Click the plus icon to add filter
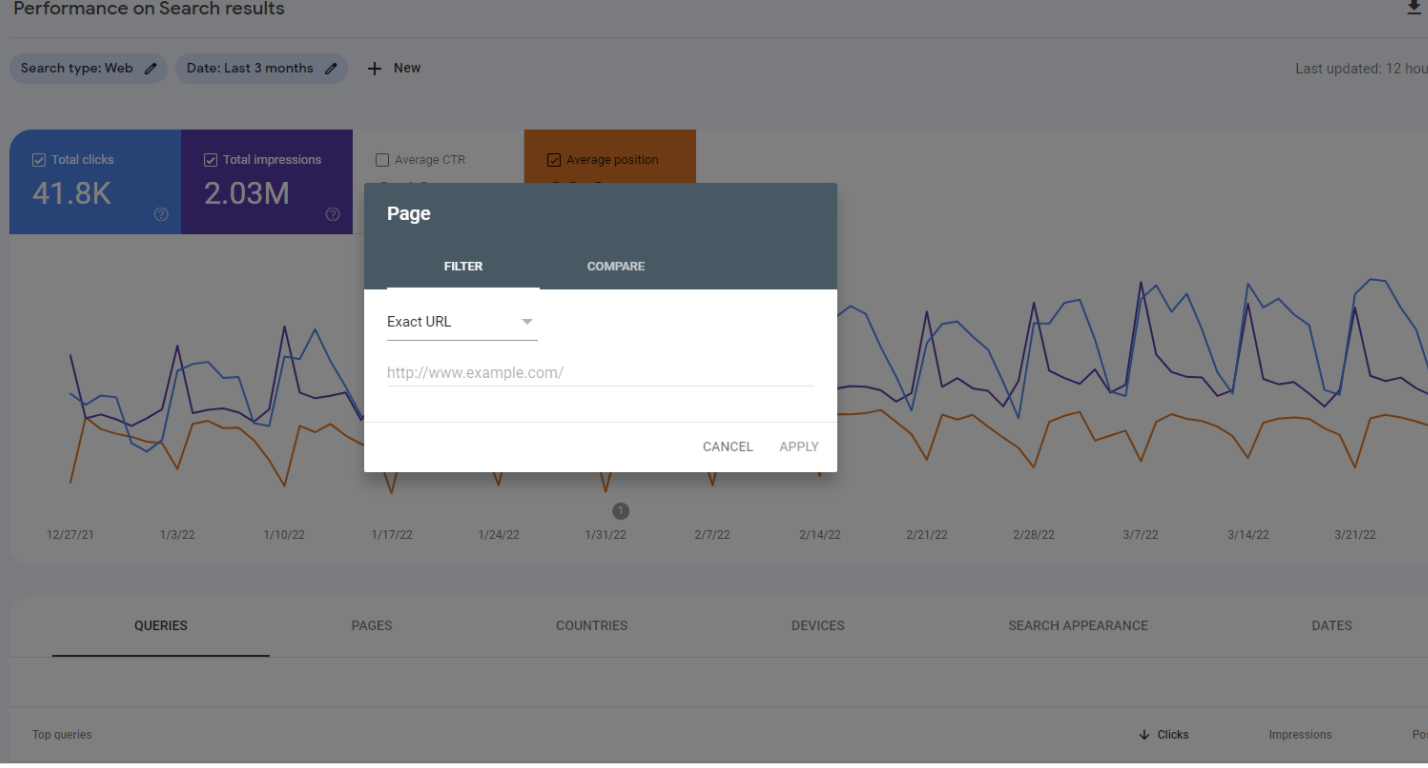Screen dimensions: 1428x768 pyautogui.click(x=375, y=68)
